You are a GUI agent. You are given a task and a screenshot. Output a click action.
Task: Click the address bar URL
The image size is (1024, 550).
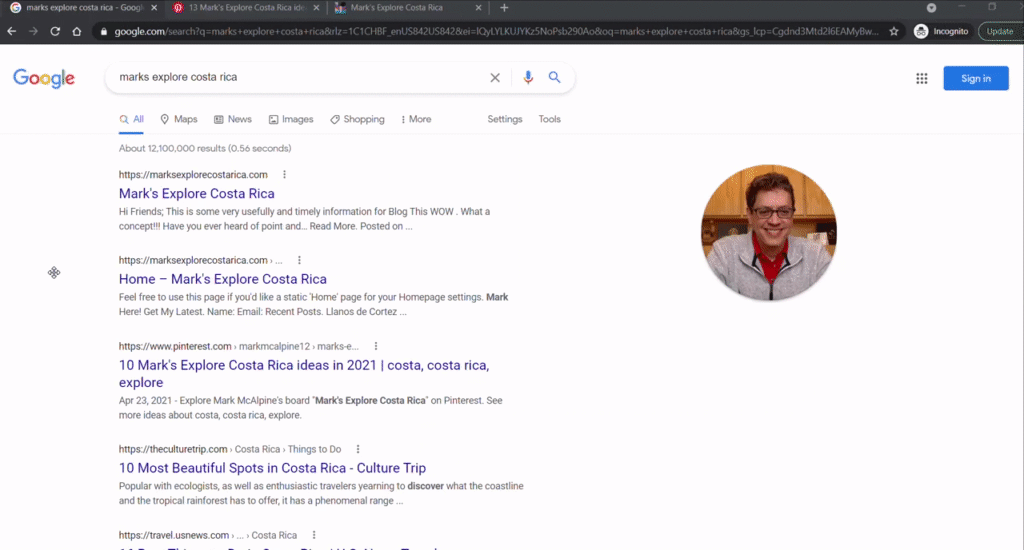[x=496, y=31]
